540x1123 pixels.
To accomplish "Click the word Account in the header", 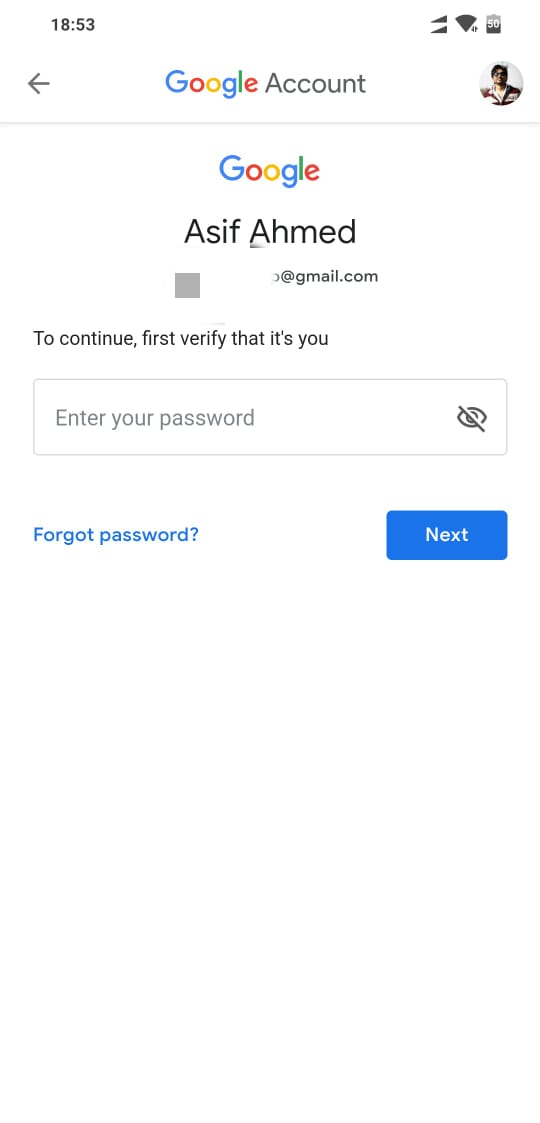I will click(315, 84).
